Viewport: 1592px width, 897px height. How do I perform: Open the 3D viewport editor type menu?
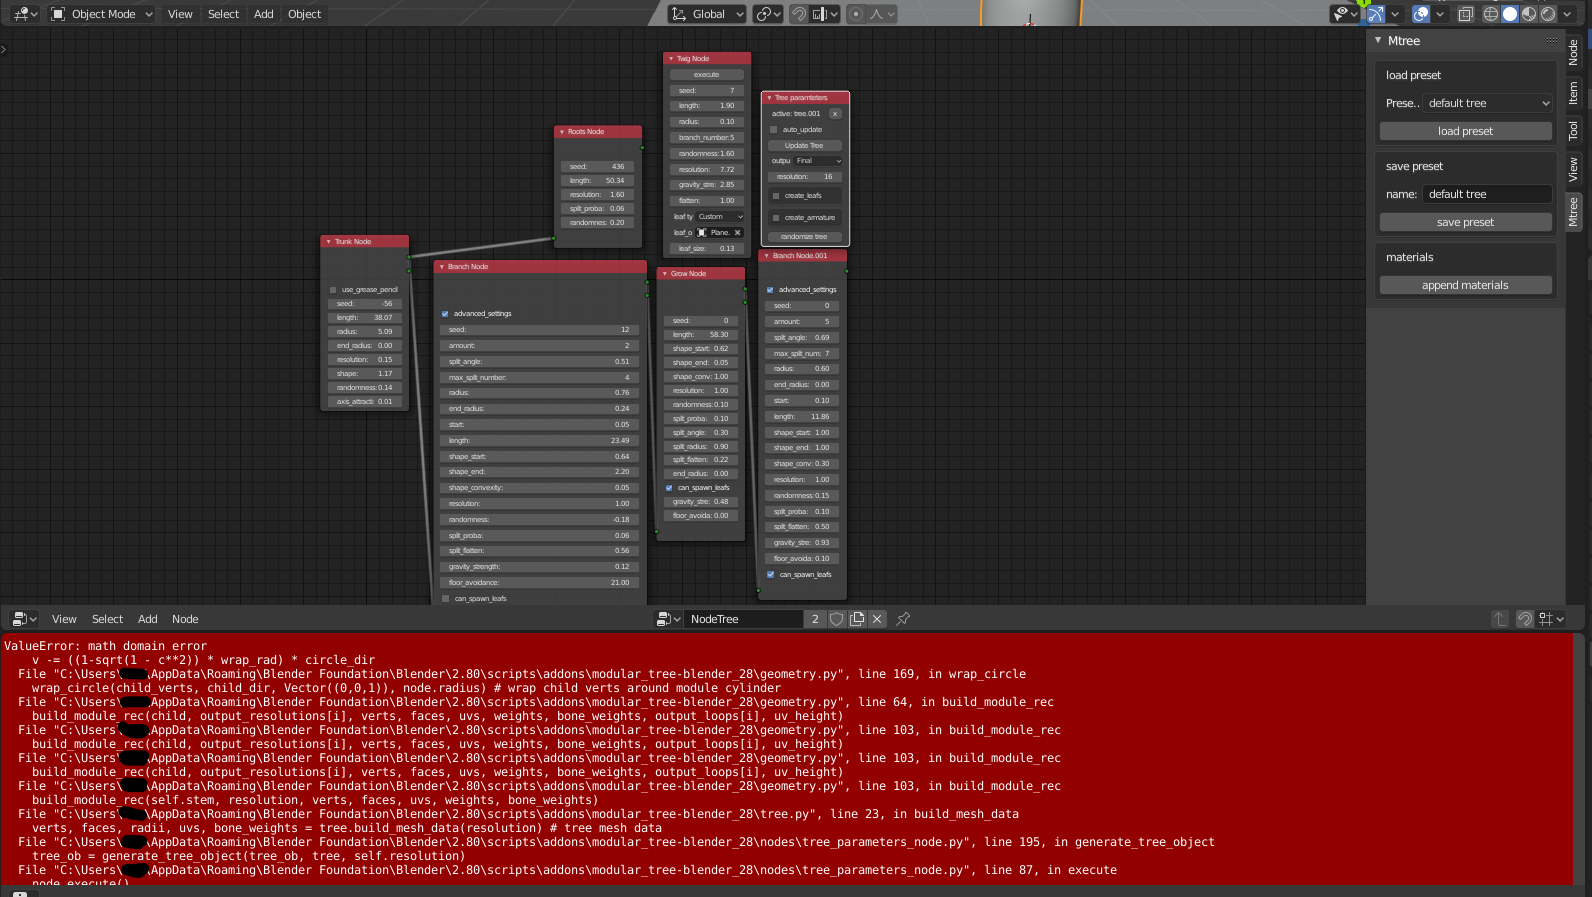coord(25,14)
